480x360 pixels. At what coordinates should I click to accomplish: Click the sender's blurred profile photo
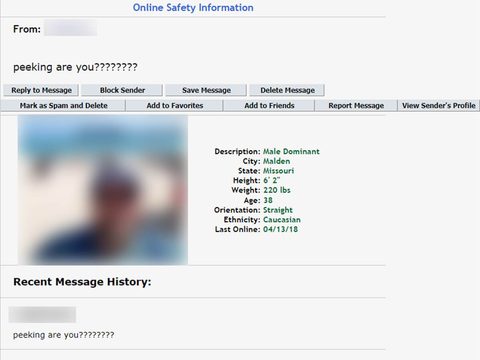tap(103, 190)
